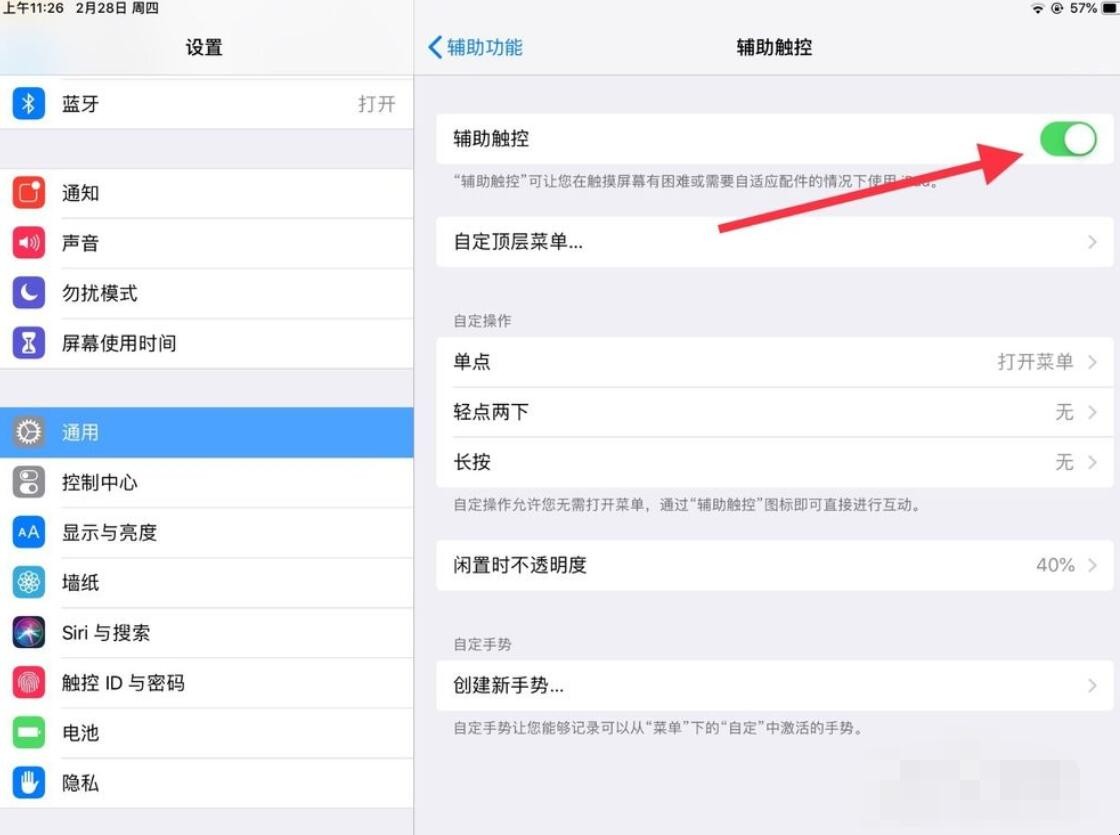Open chevron on 闲置时不透明度 row
The width and height of the screenshot is (1120, 835).
coord(1092,565)
